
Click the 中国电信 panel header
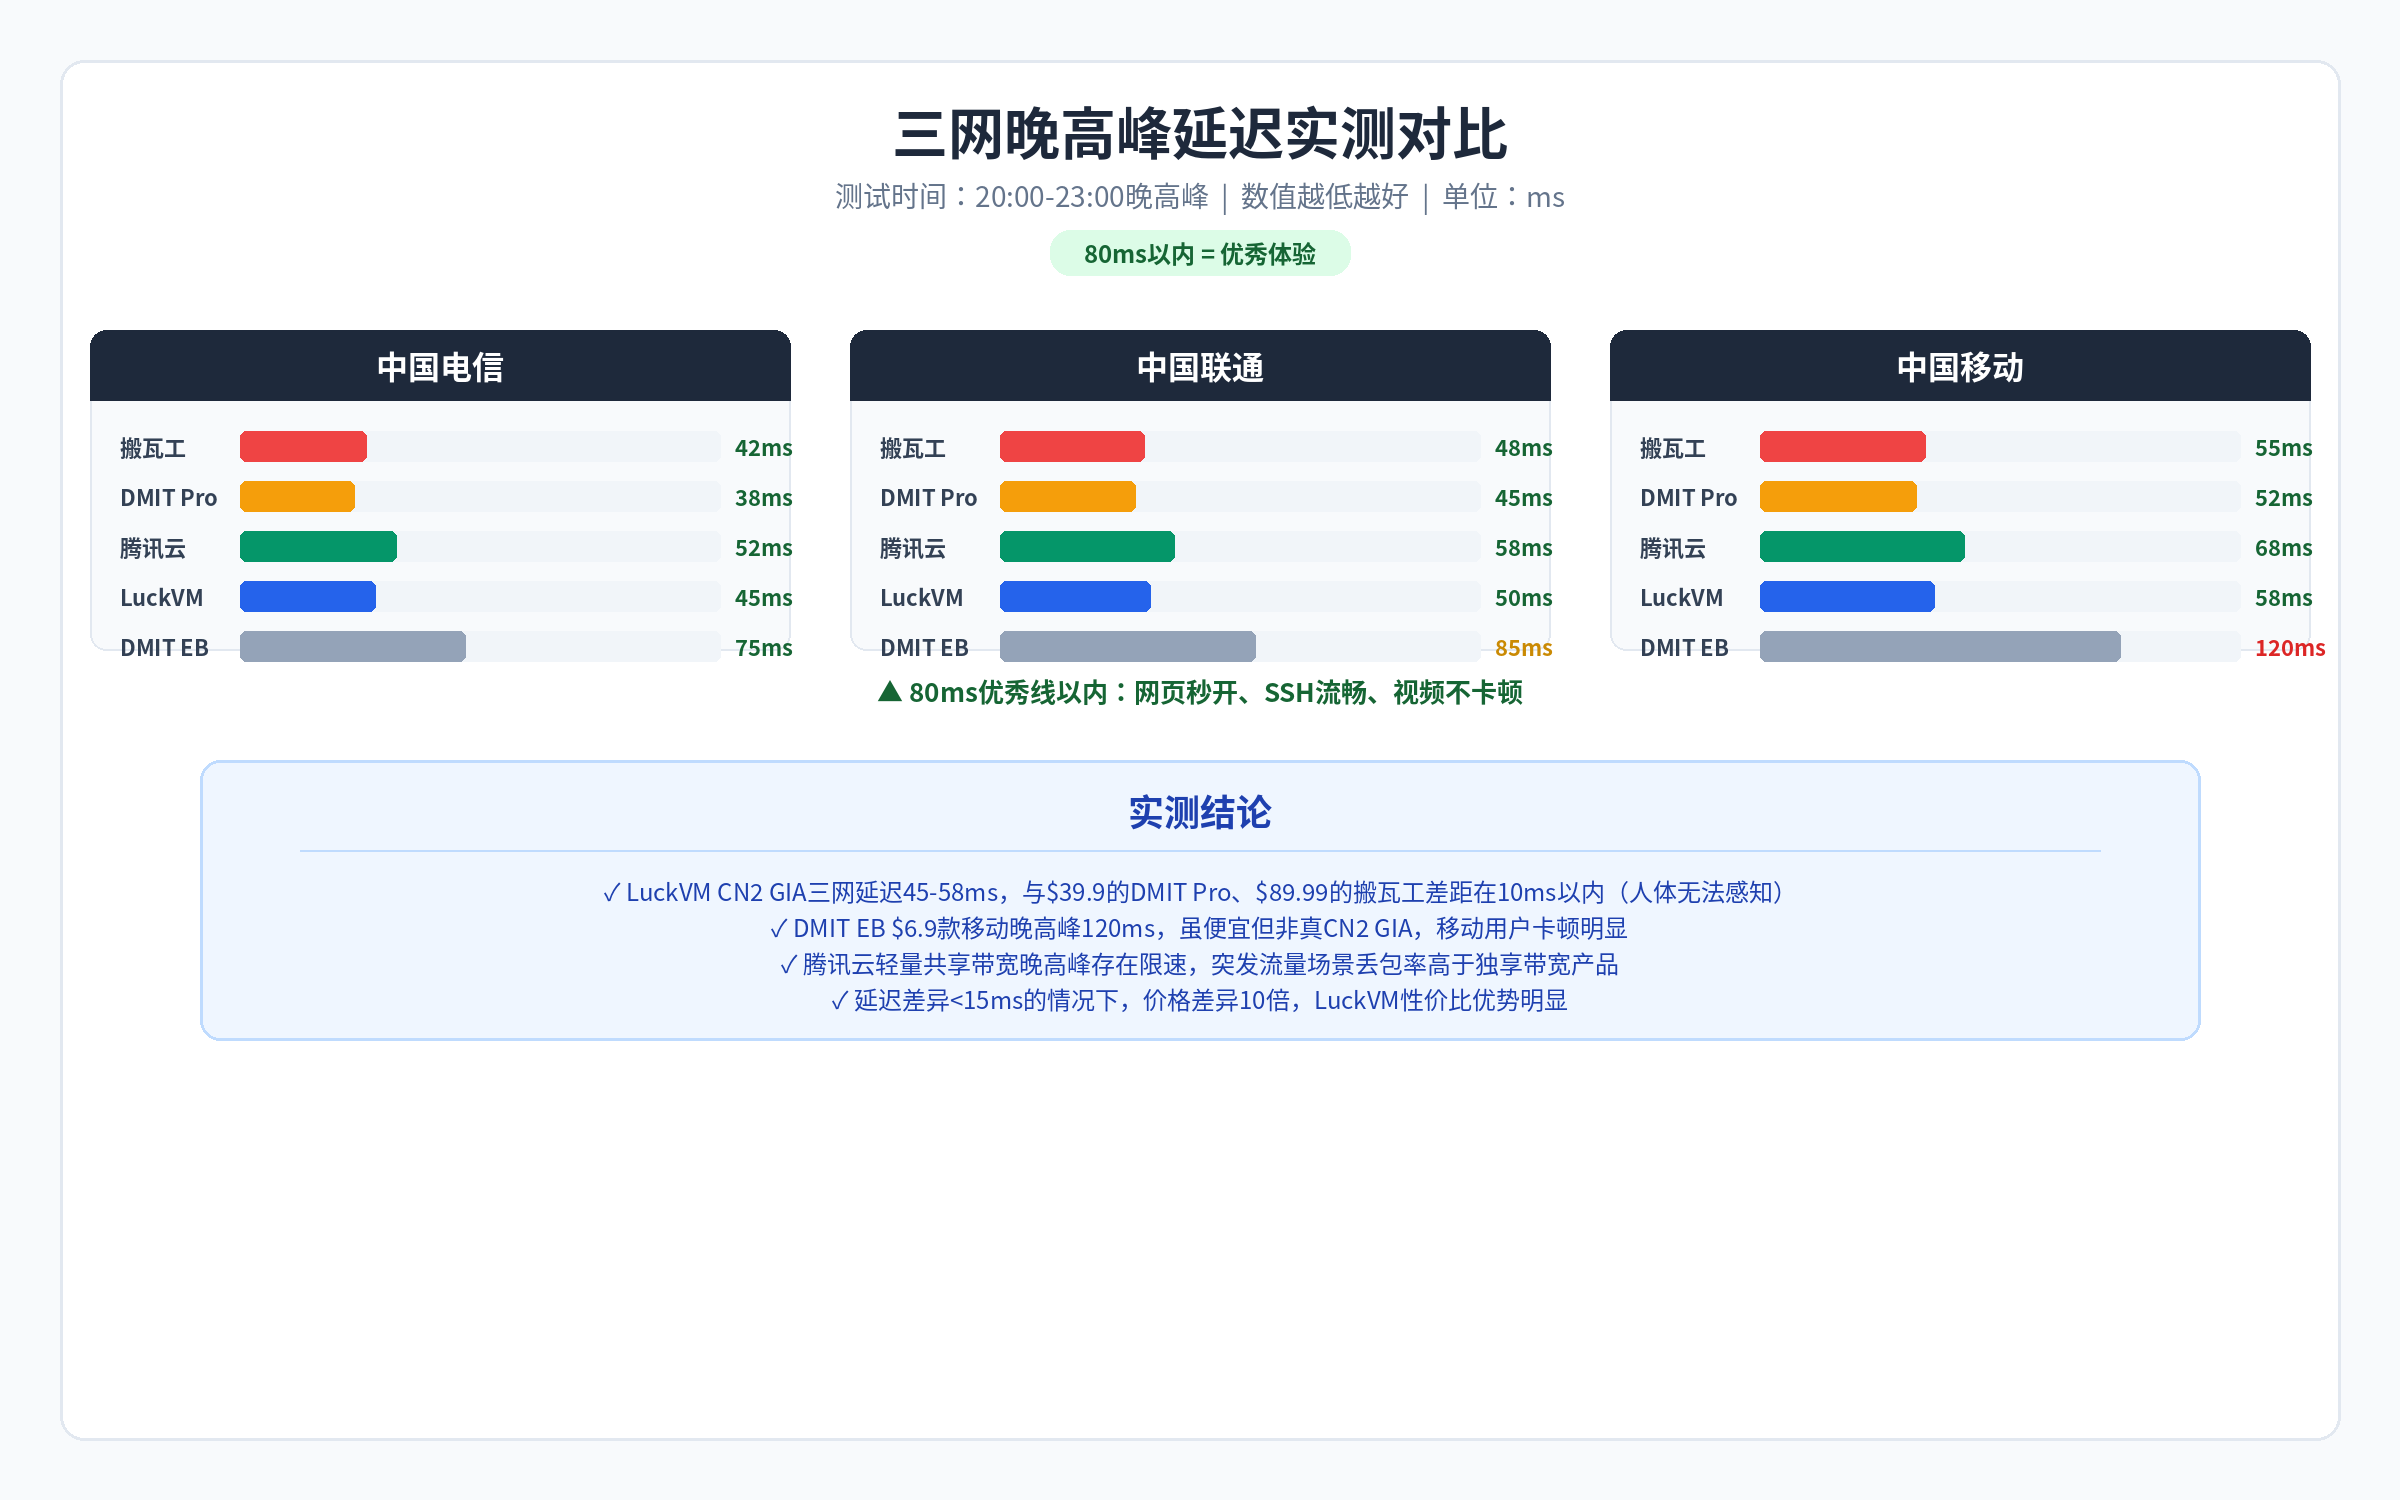pyautogui.click(x=440, y=366)
